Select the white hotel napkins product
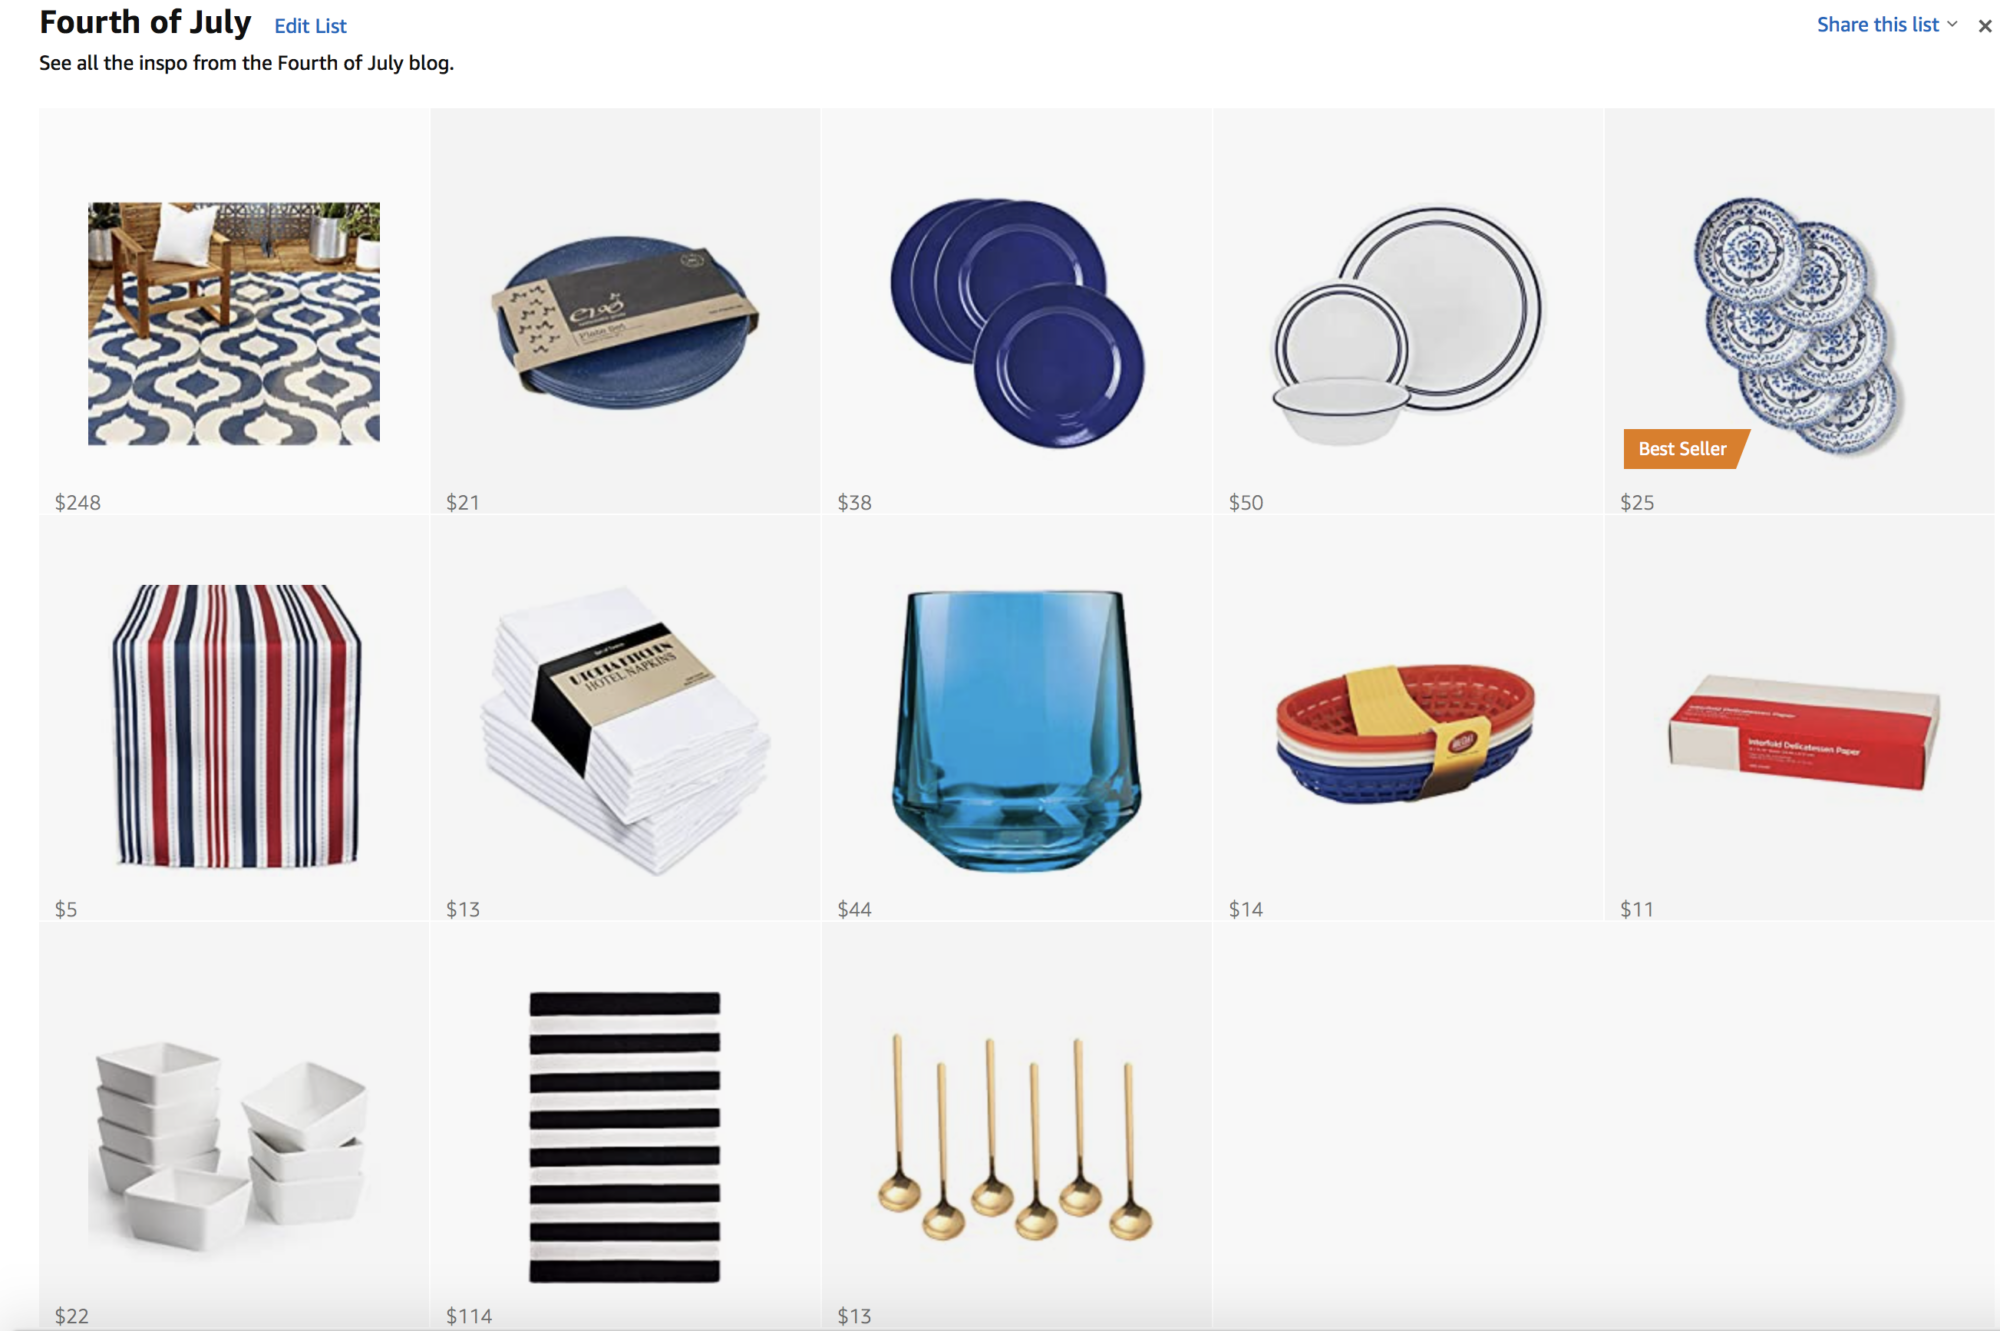 tap(626, 730)
